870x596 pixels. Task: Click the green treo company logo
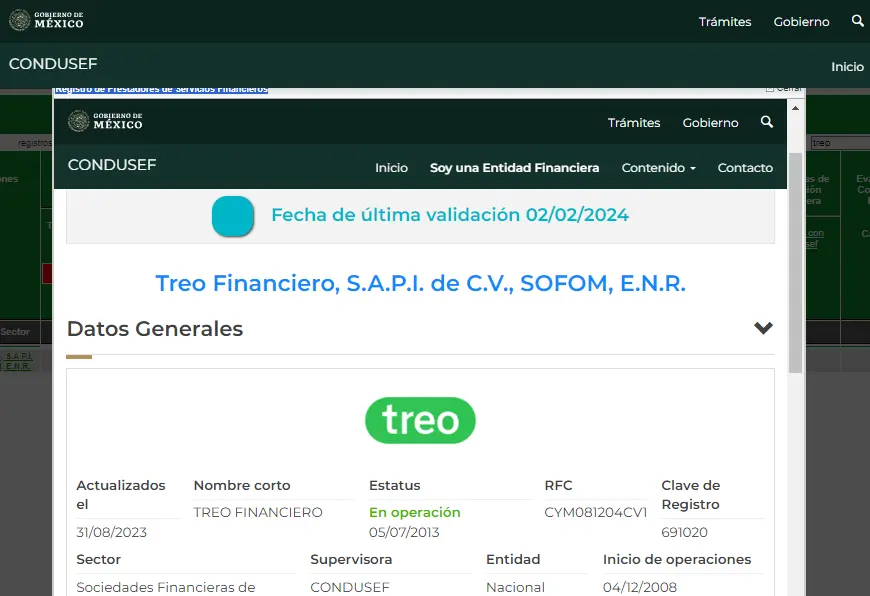click(420, 420)
